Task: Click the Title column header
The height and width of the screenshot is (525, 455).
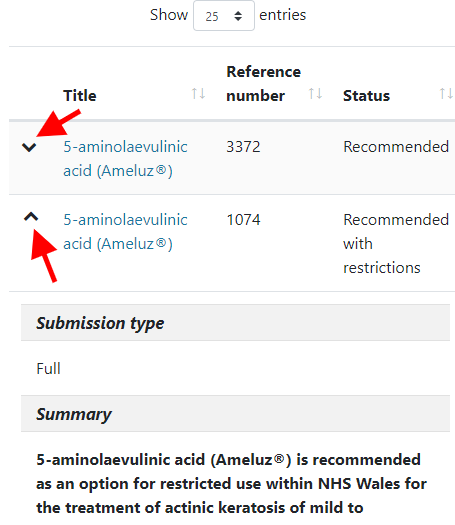Action: [x=80, y=96]
